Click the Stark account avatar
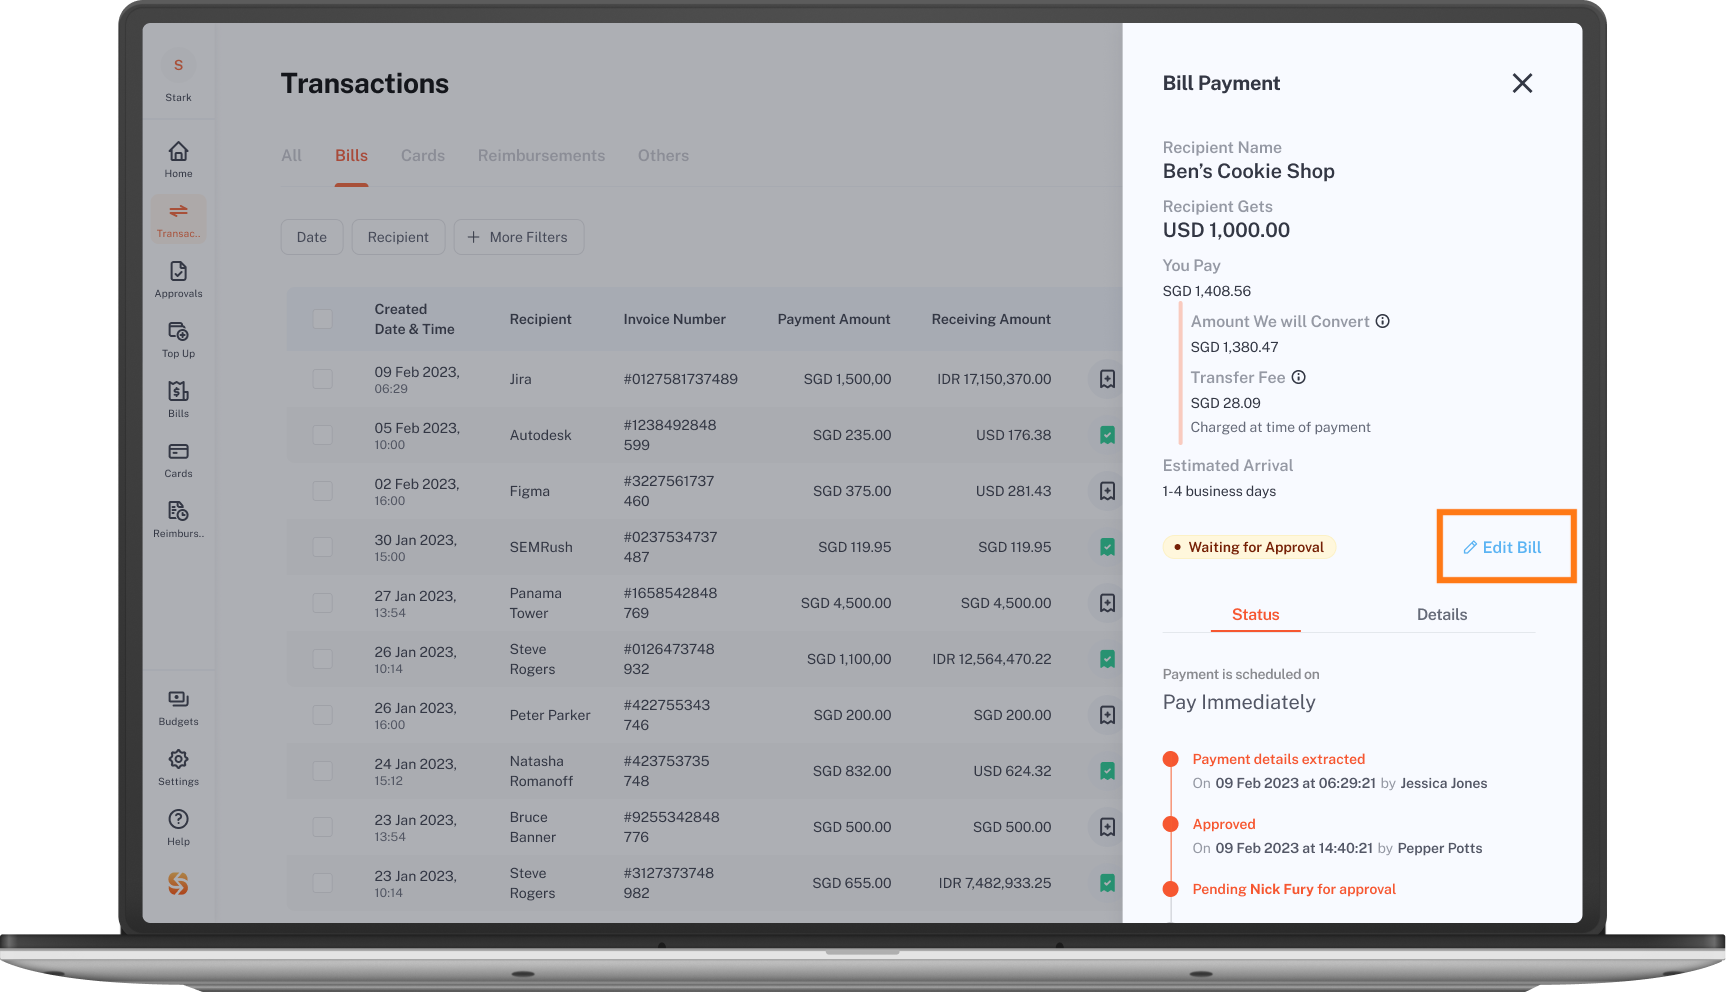Image resolution: width=1726 pixels, height=993 pixels. pos(178,66)
